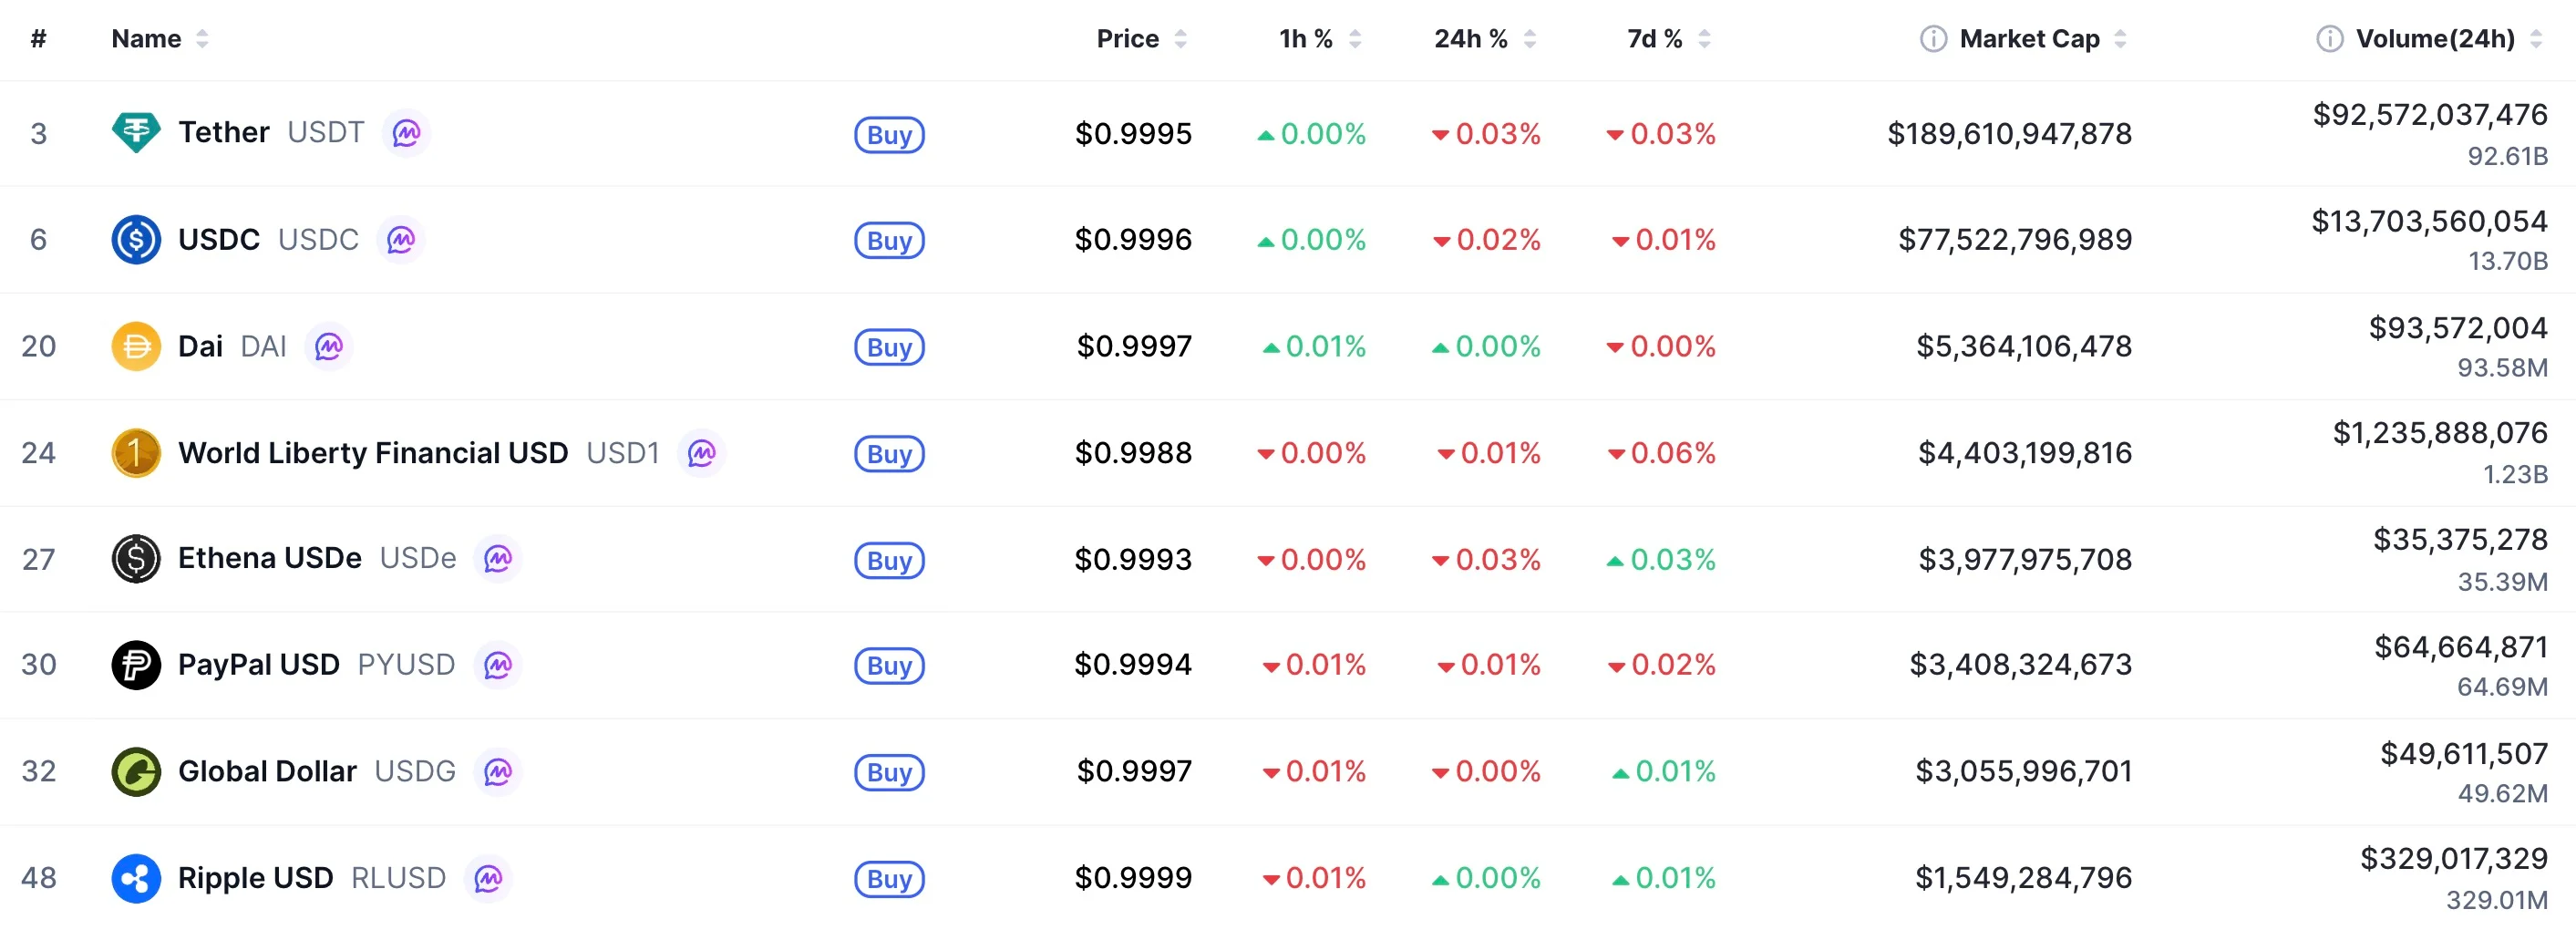The width and height of the screenshot is (2576, 930).
Task: Click the PayPal USD logo icon
Action: [136, 665]
